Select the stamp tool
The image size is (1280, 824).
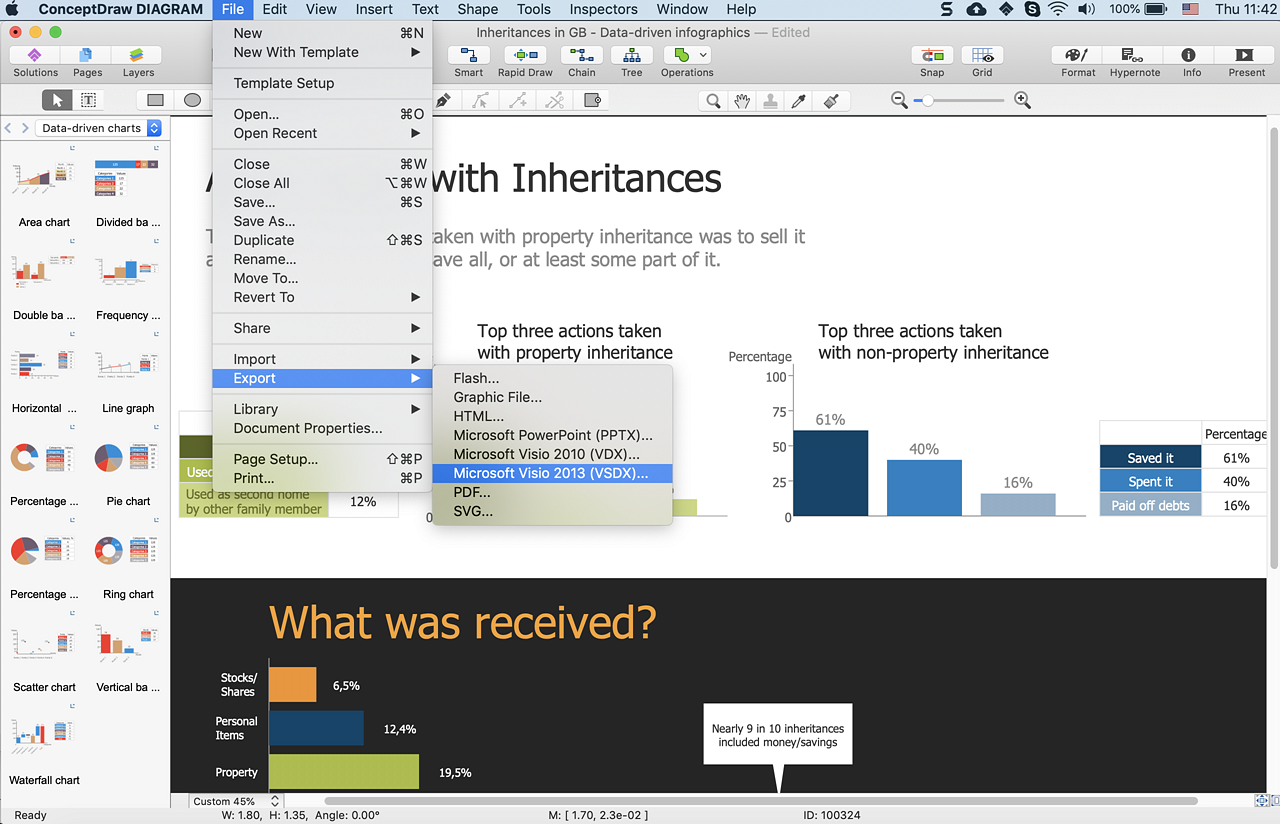tap(771, 101)
